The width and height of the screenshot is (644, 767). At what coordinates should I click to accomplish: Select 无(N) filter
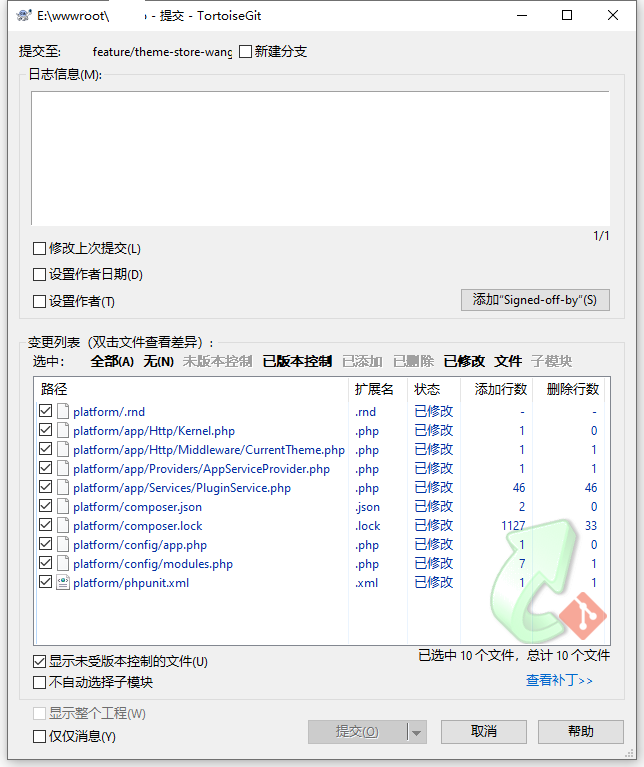pyautogui.click(x=158, y=361)
